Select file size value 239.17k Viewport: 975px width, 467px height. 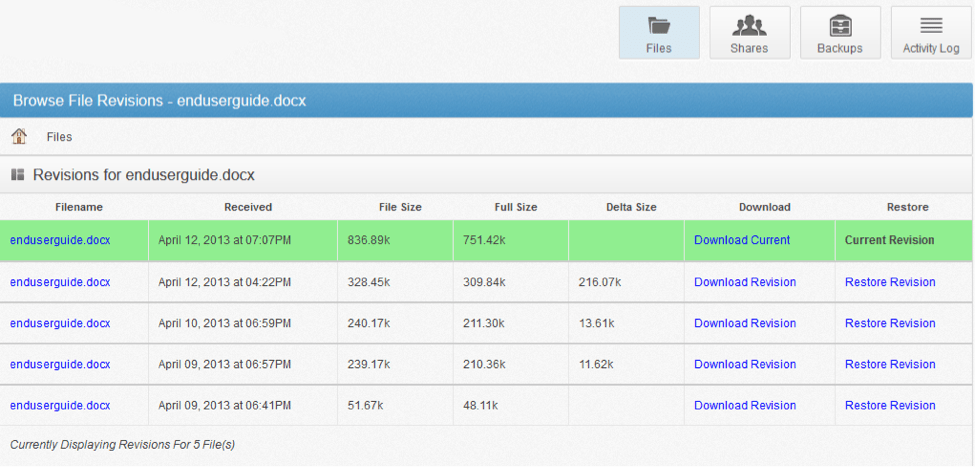(369, 364)
